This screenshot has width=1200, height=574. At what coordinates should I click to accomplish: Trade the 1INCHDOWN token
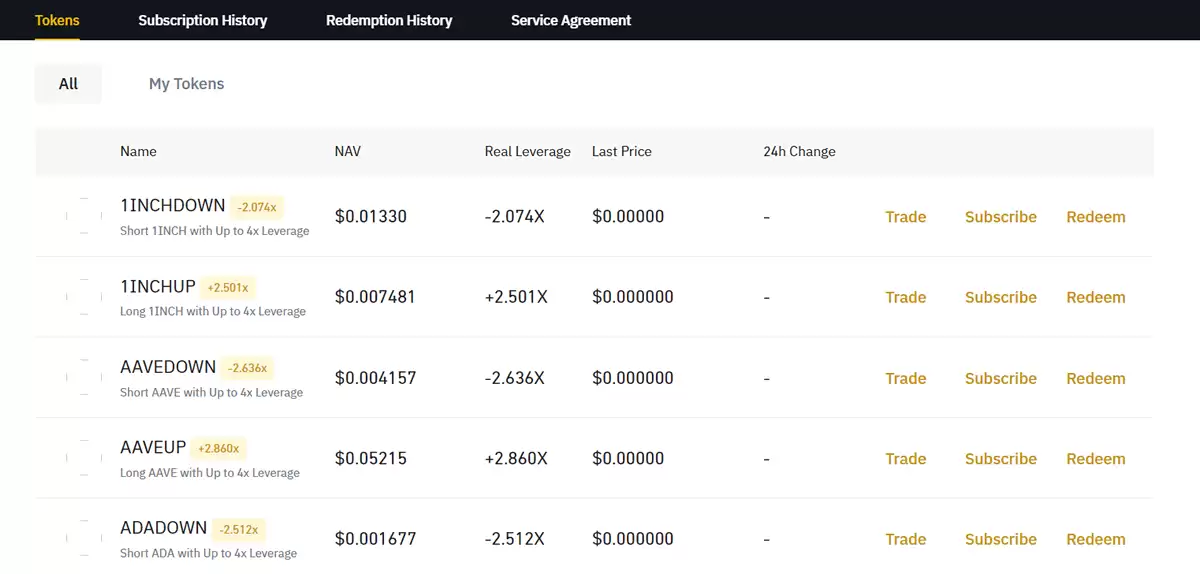pyautogui.click(x=905, y=217)
